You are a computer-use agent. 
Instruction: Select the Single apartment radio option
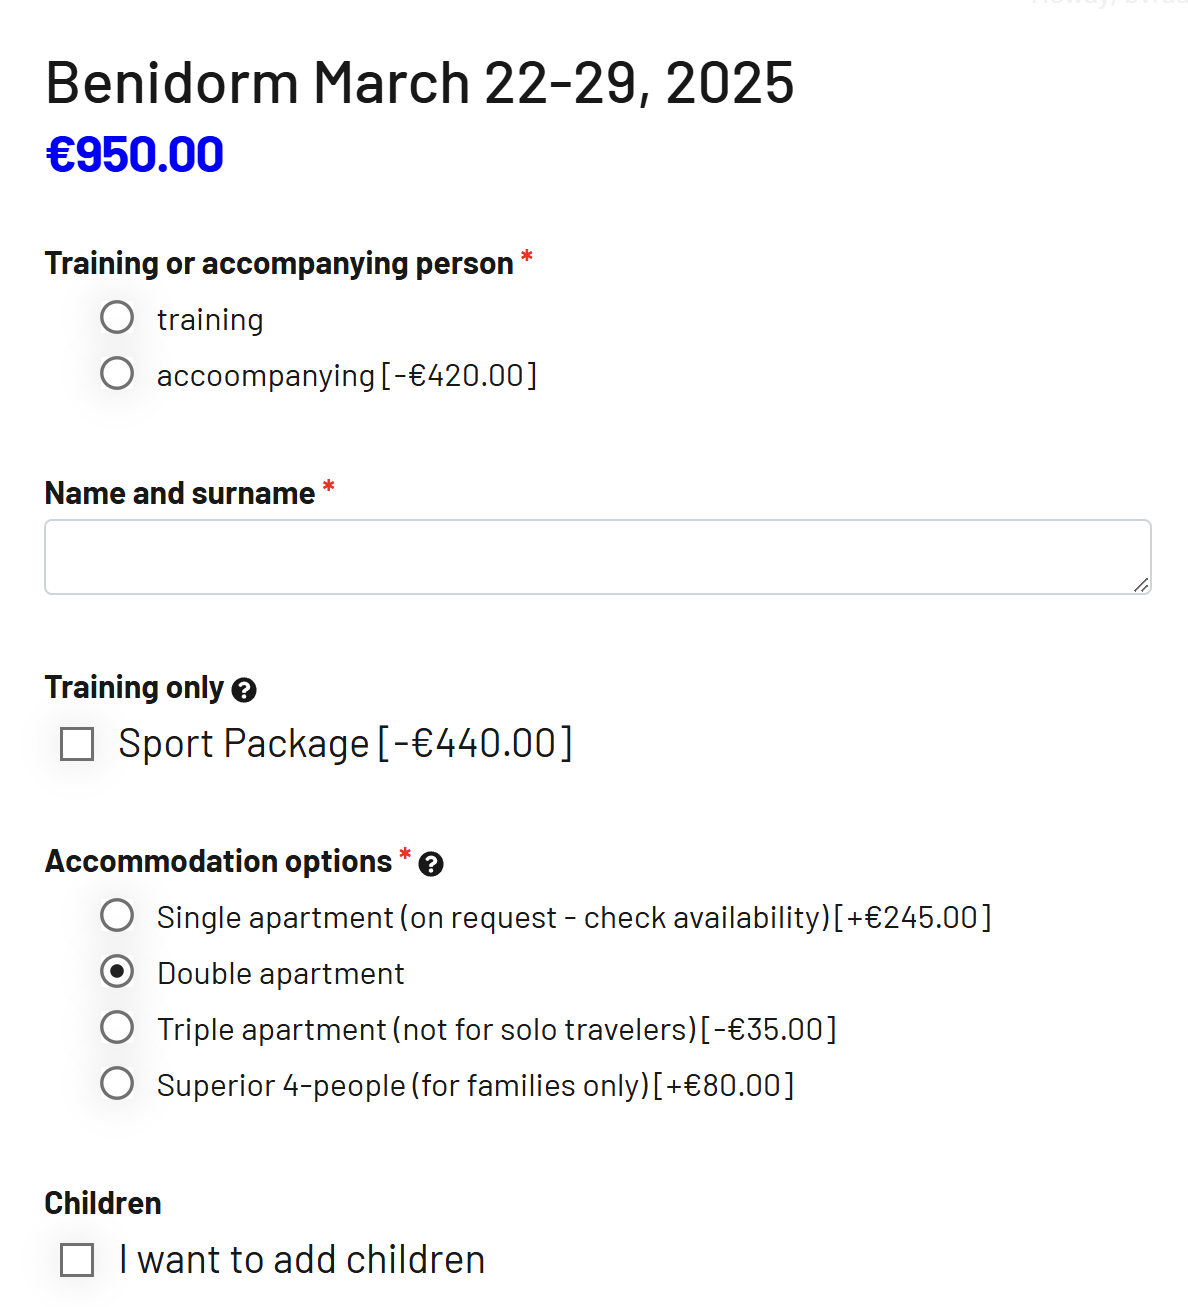pyautogui.click(x=117, y=916)
